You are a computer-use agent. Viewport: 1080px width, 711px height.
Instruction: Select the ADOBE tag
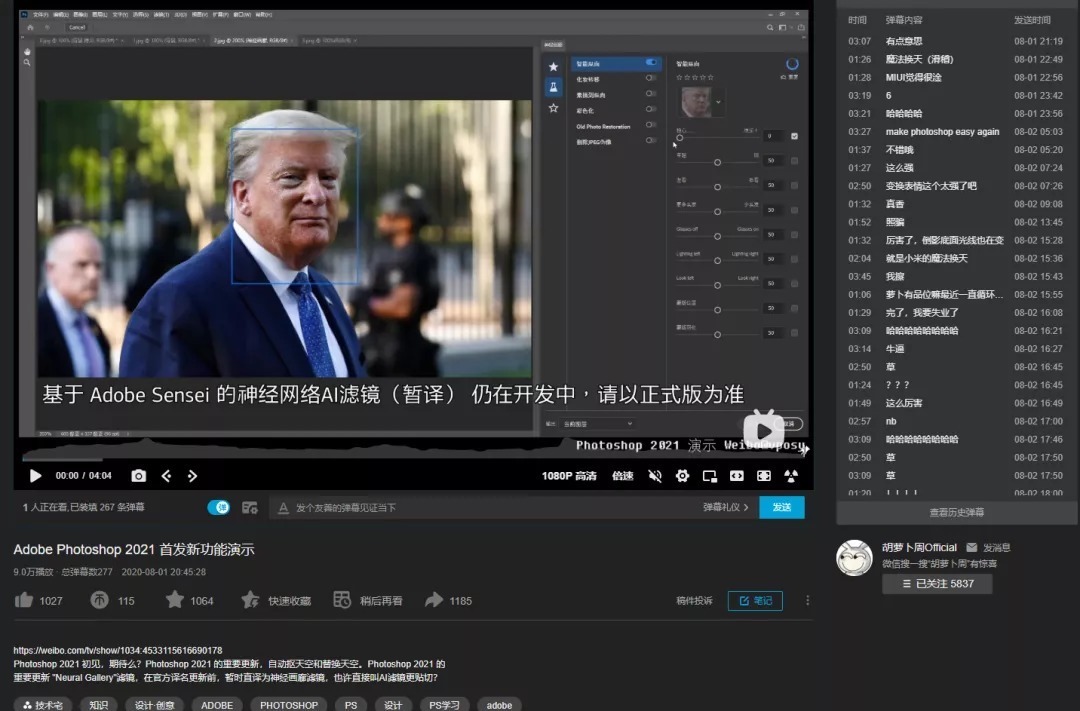tap(217, 705)
